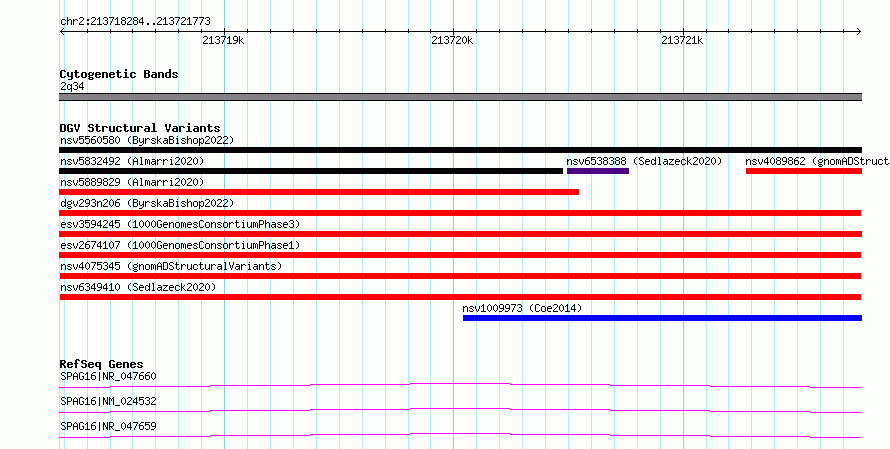Screen dimensions: 890x449
Task: Click the short red nsv4089862 bar
Action: tap(804, 171)
